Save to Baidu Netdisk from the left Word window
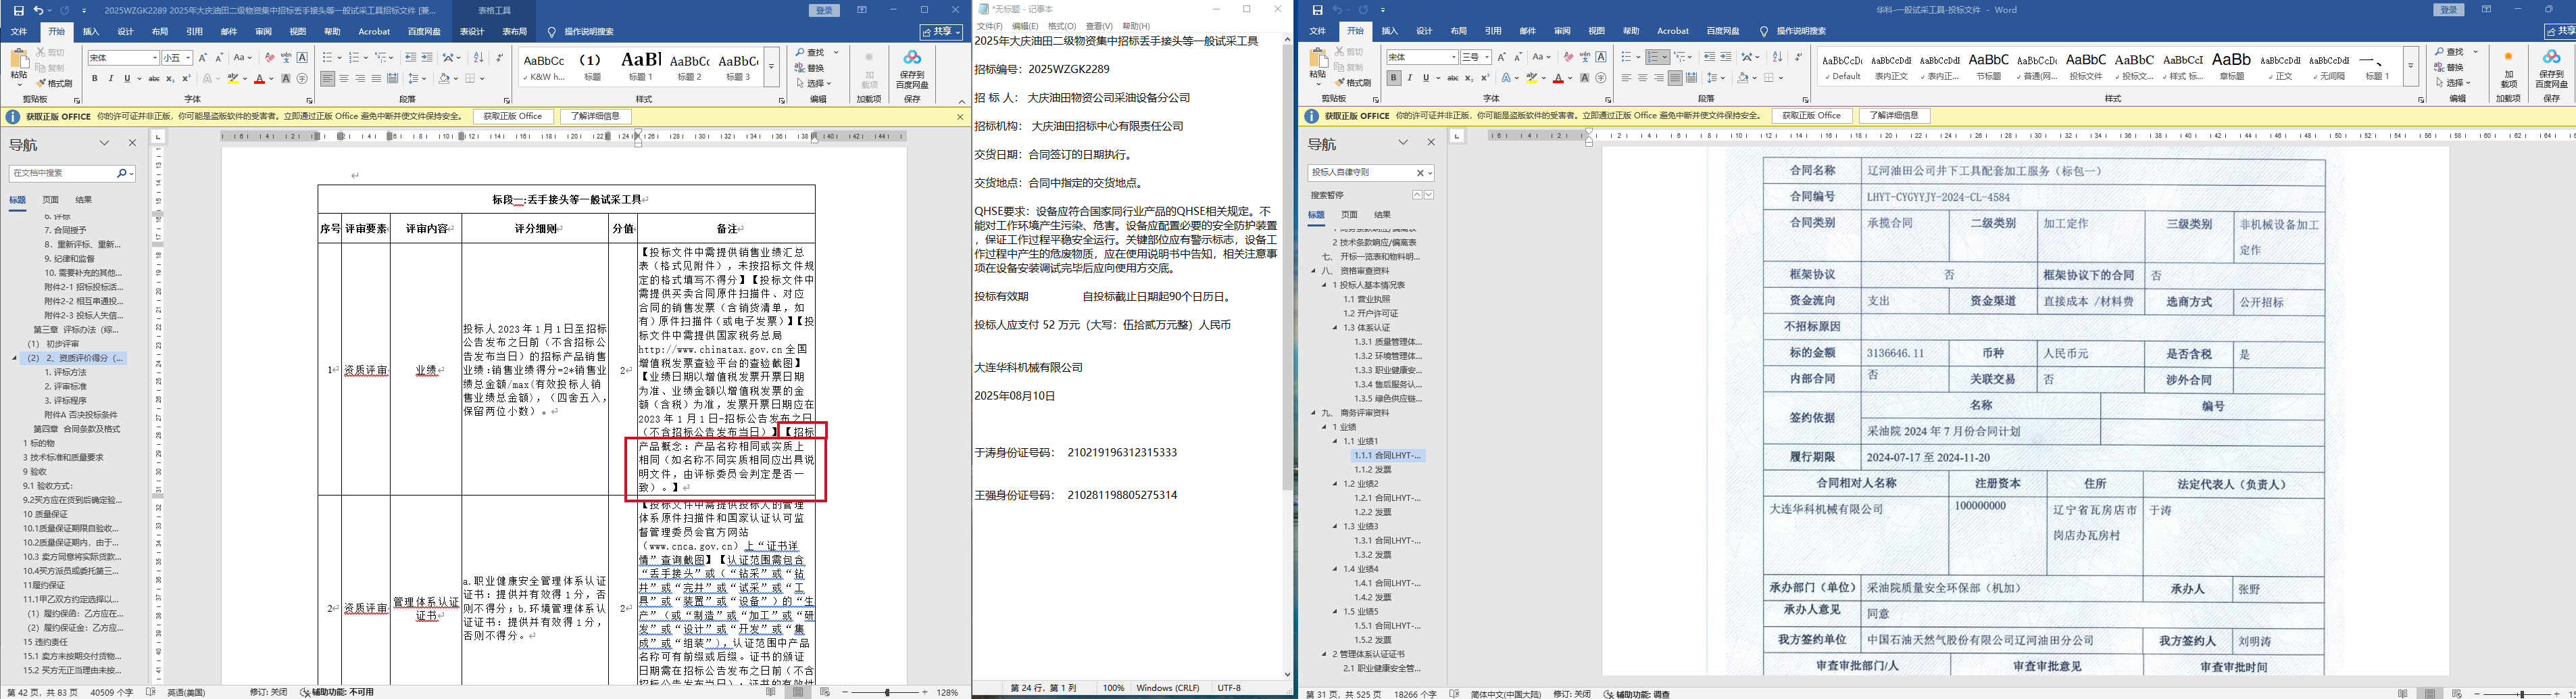 pos(912,70)
